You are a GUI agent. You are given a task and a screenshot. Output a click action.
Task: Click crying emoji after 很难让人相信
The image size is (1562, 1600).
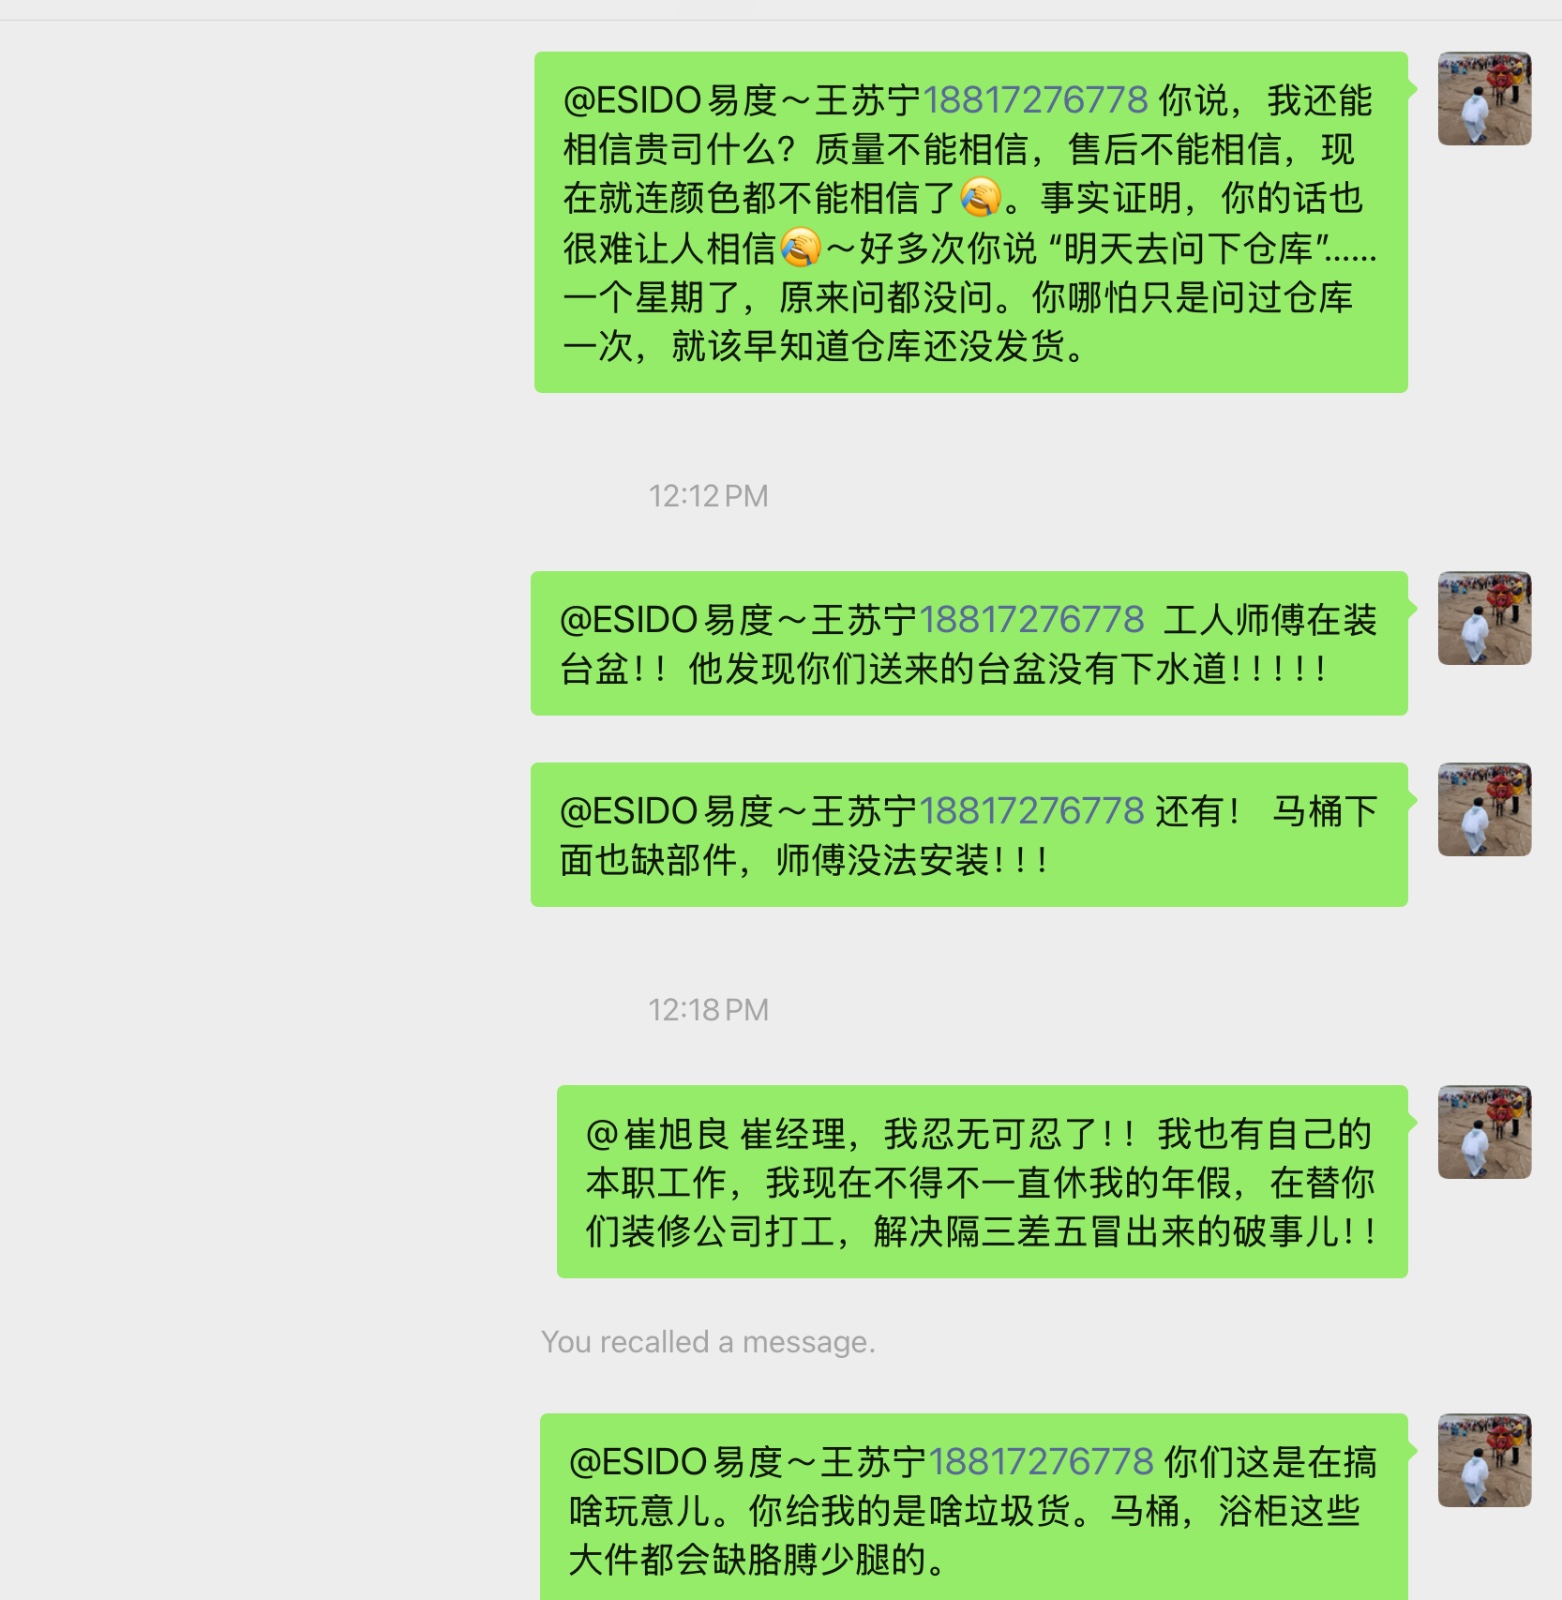800,247
